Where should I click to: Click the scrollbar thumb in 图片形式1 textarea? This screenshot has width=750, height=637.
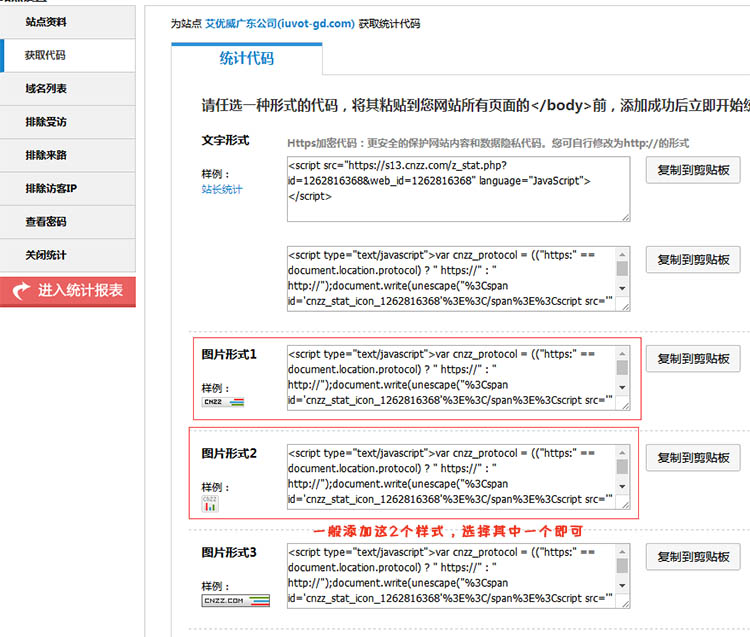coord(622,367)
